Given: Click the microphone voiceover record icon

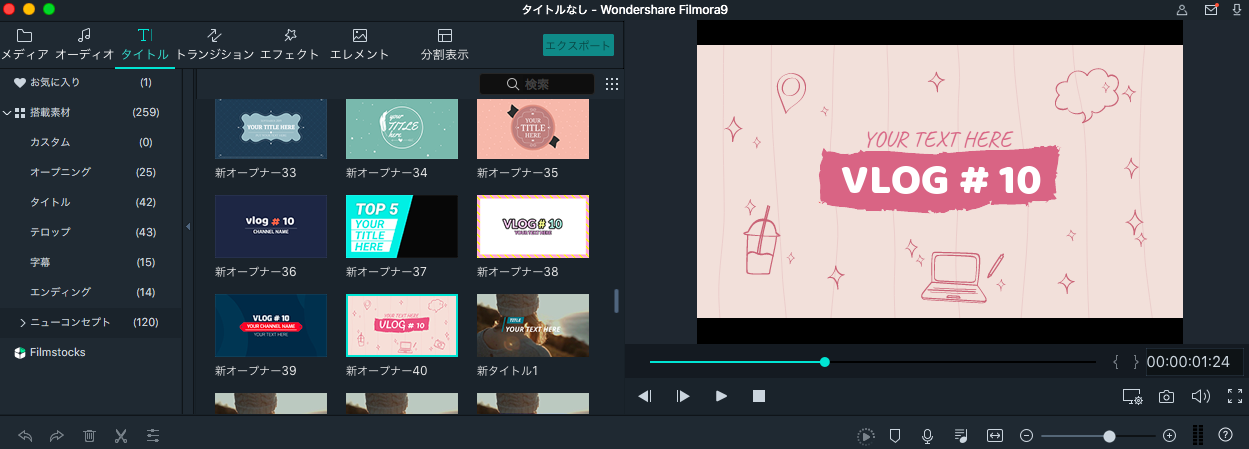Looking at the screenshot, I should point(928,436).
